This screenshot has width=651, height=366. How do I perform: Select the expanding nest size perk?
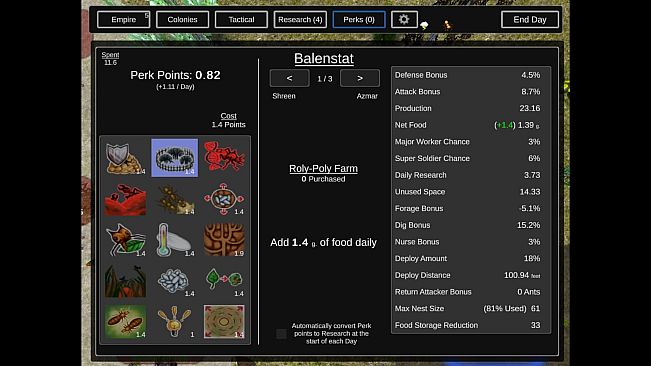click(224, 322)
